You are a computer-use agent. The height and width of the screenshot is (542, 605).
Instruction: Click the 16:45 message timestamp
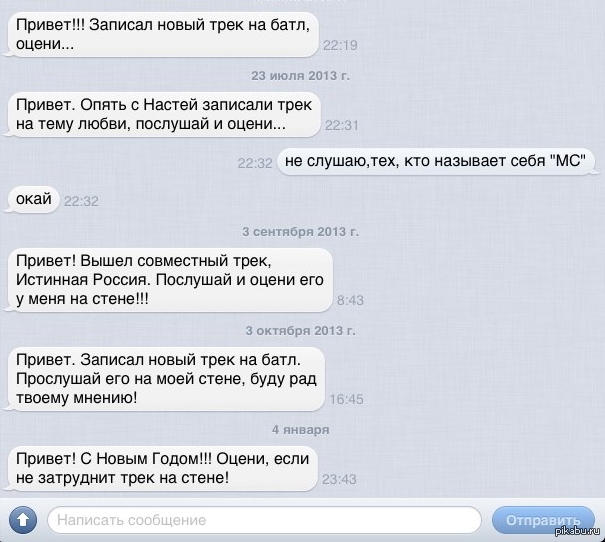click(x=346, y=399)
